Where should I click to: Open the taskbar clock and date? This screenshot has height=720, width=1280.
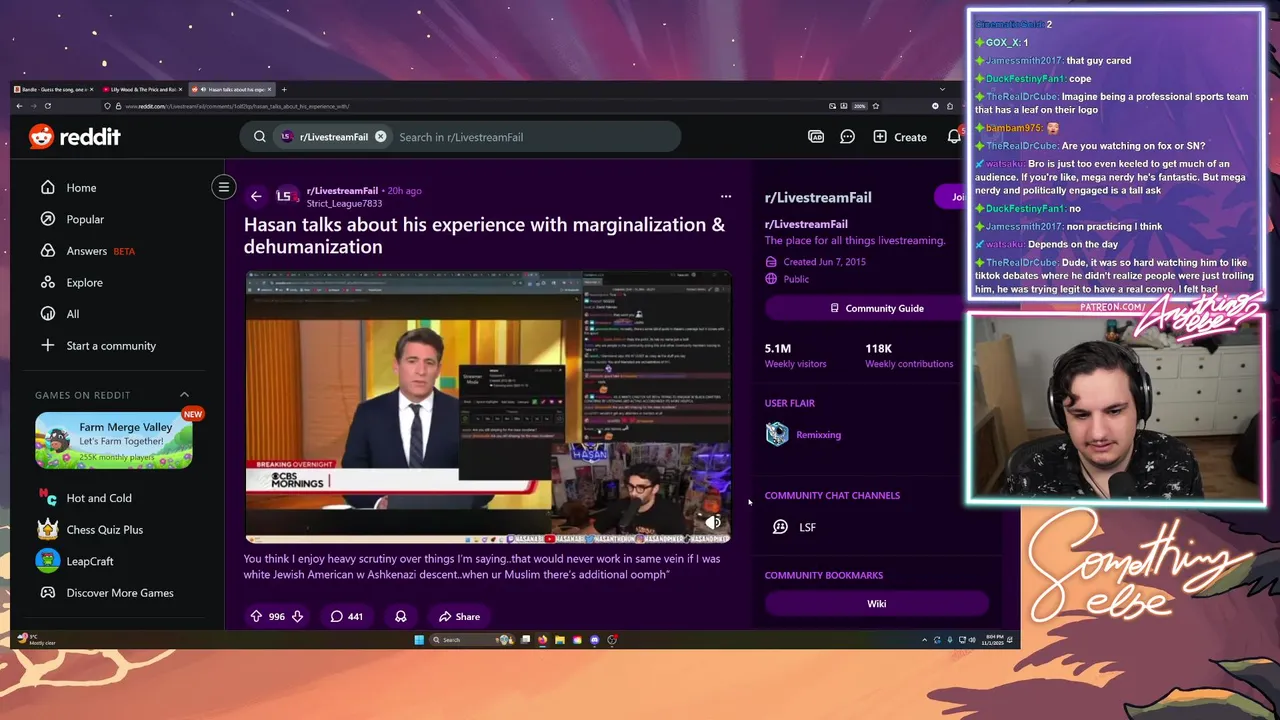coord(995,640)
